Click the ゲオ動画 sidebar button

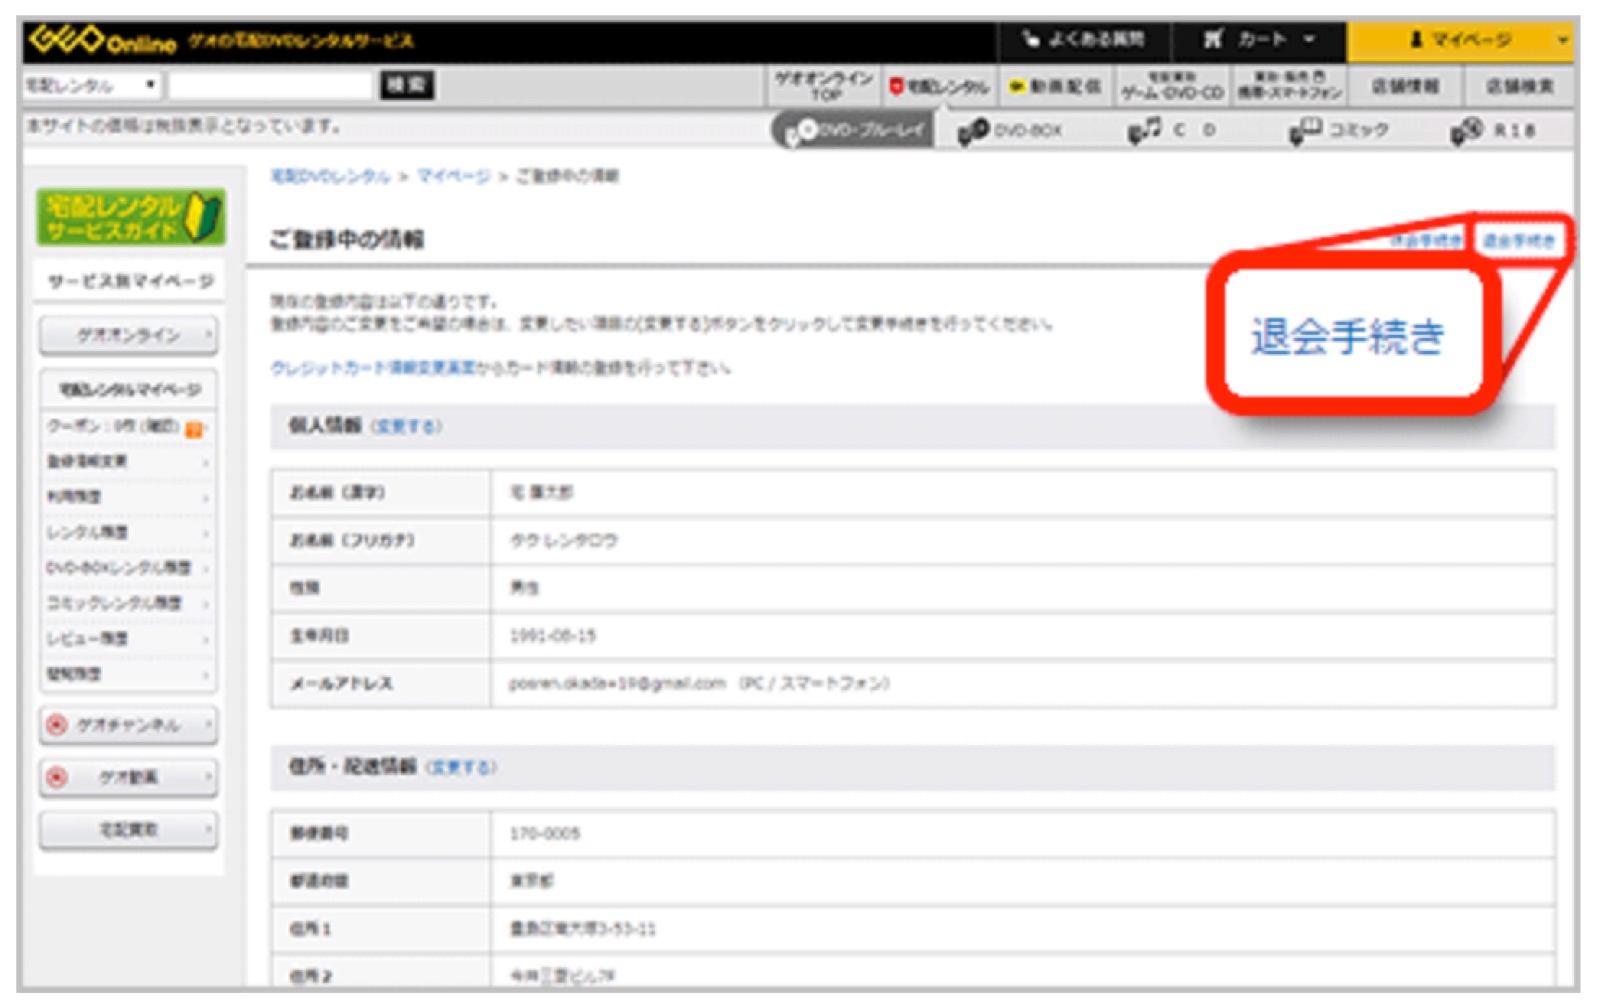coord(128,777)
